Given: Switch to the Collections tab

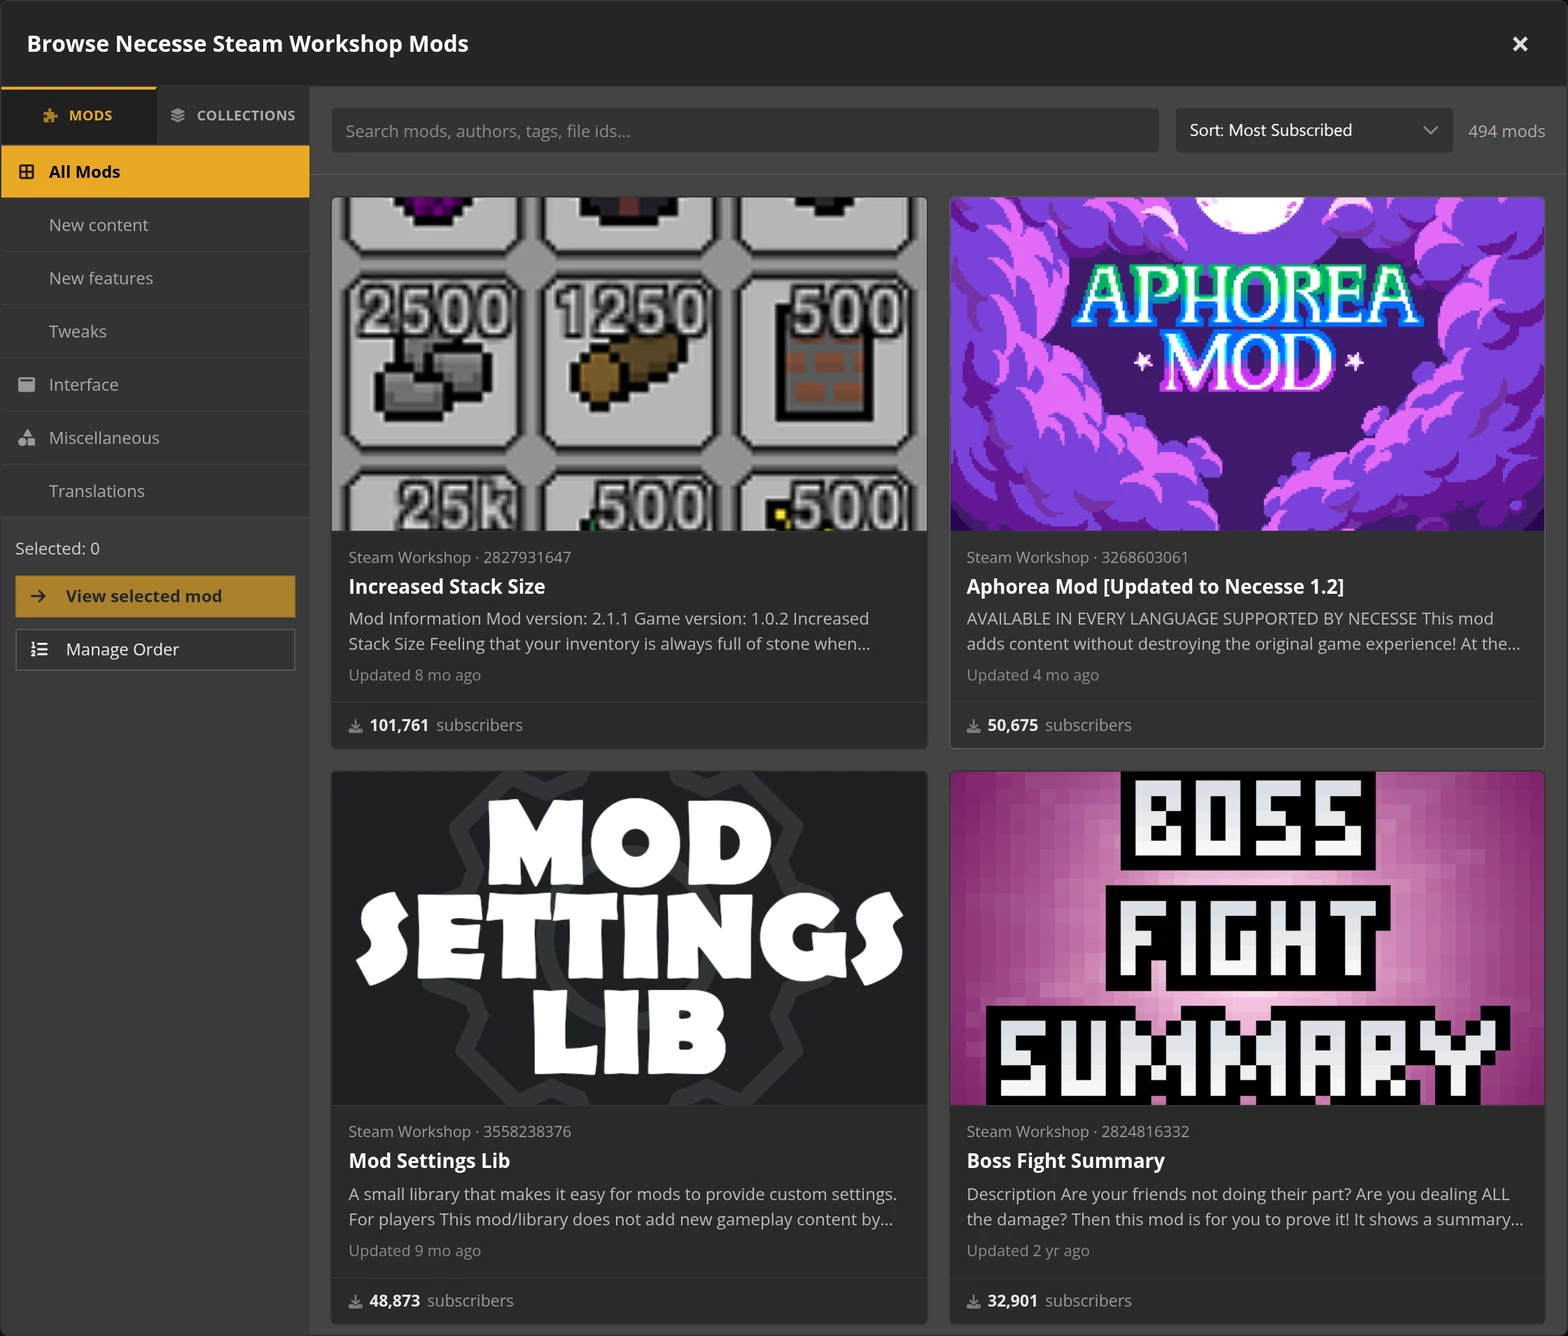Looking at the screenshot, I should point(233,115).
